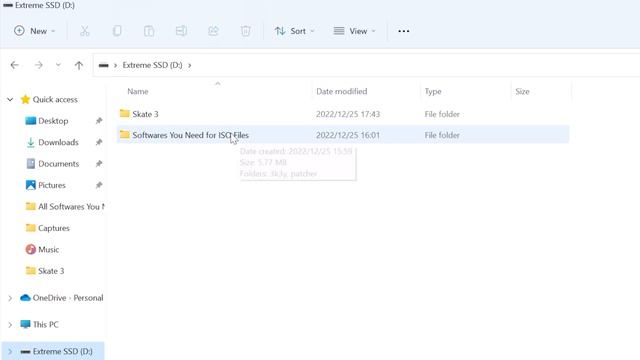640x360 pixels.
Task: Open Quick access in sidebar
Action: pos(55,99)
